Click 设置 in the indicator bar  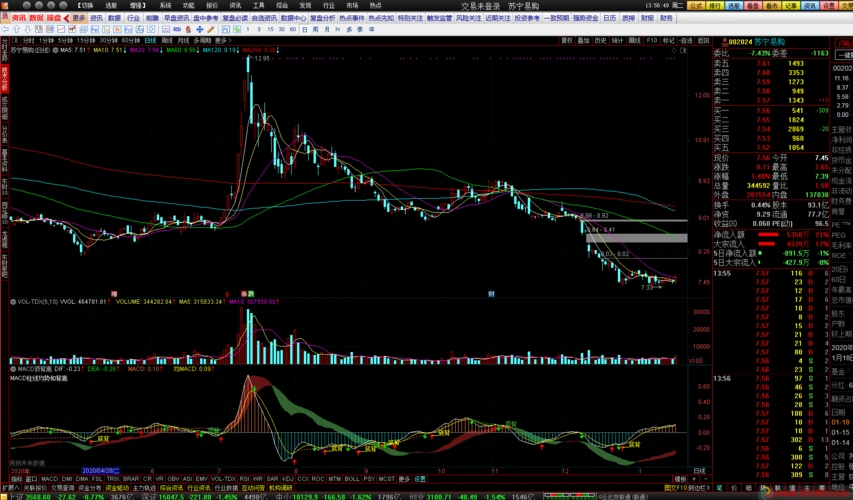[420, 478]
